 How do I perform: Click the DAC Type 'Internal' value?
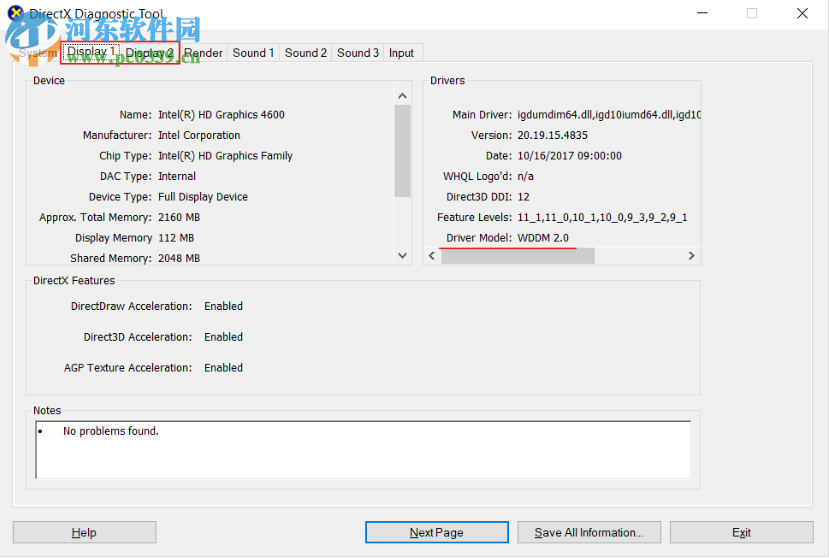point(177,176)
